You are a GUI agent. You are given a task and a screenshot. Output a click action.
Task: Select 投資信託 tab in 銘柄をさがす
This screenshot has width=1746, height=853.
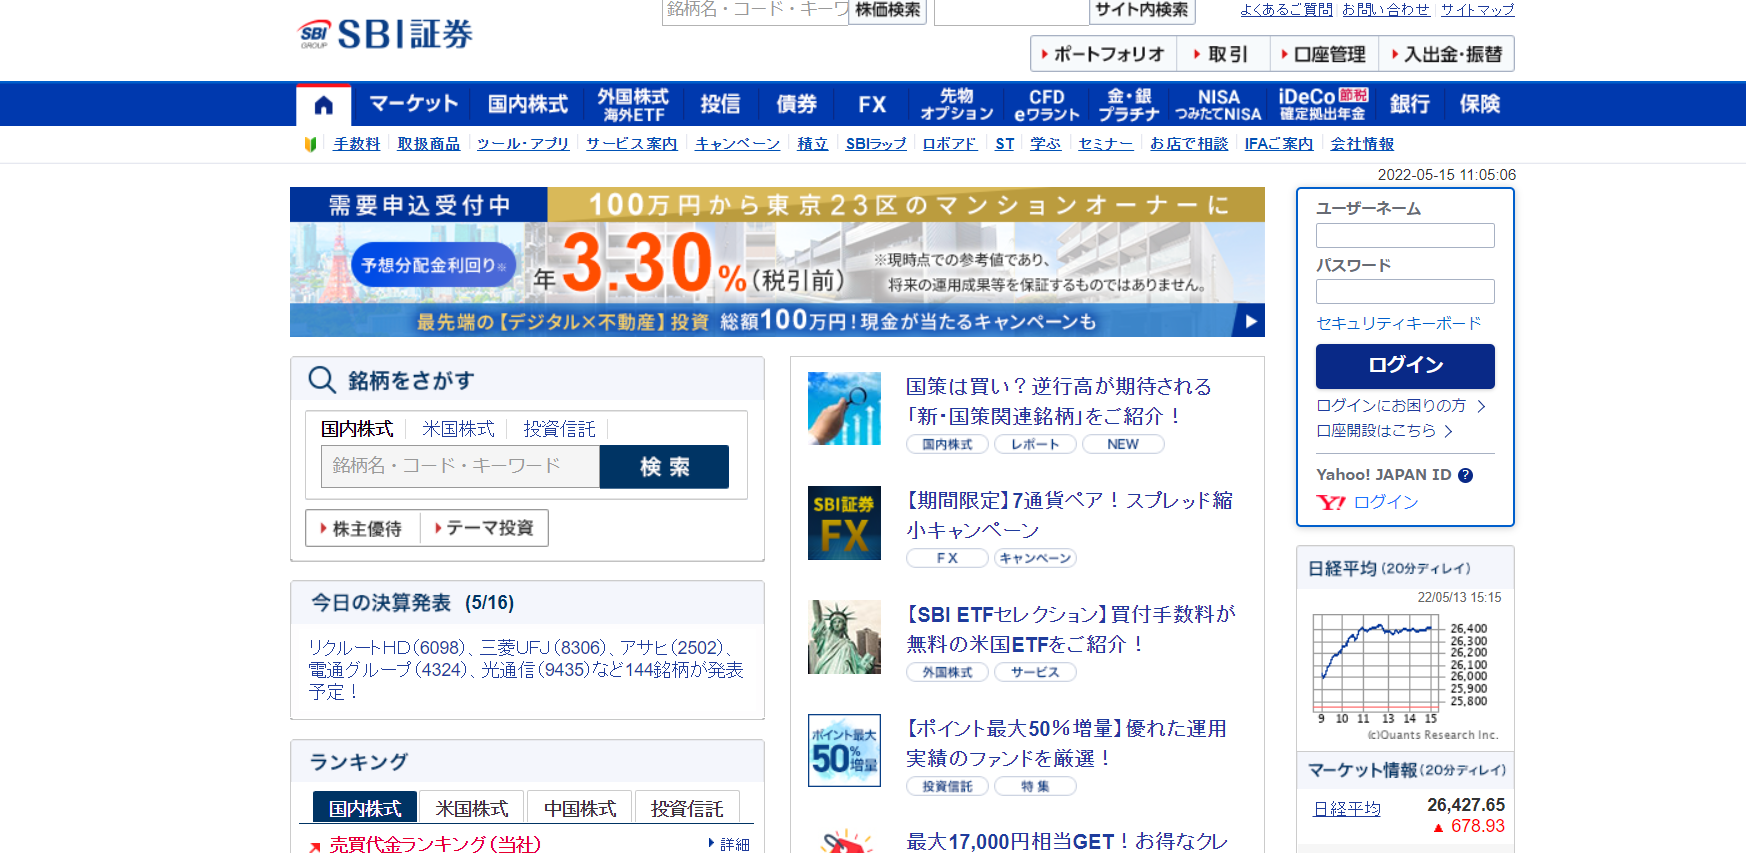pos(559,429)
